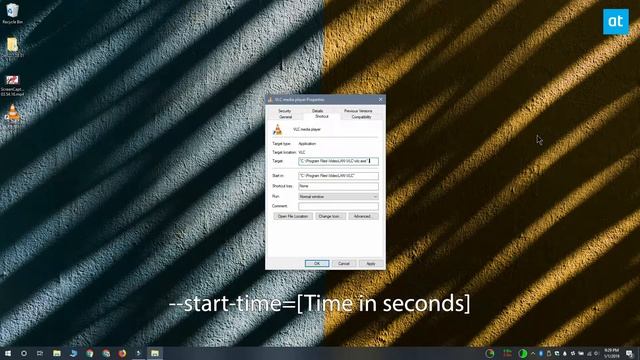640x360 pixels.
Task: Click into the Comment field
Action: click(x=338, y=207)
